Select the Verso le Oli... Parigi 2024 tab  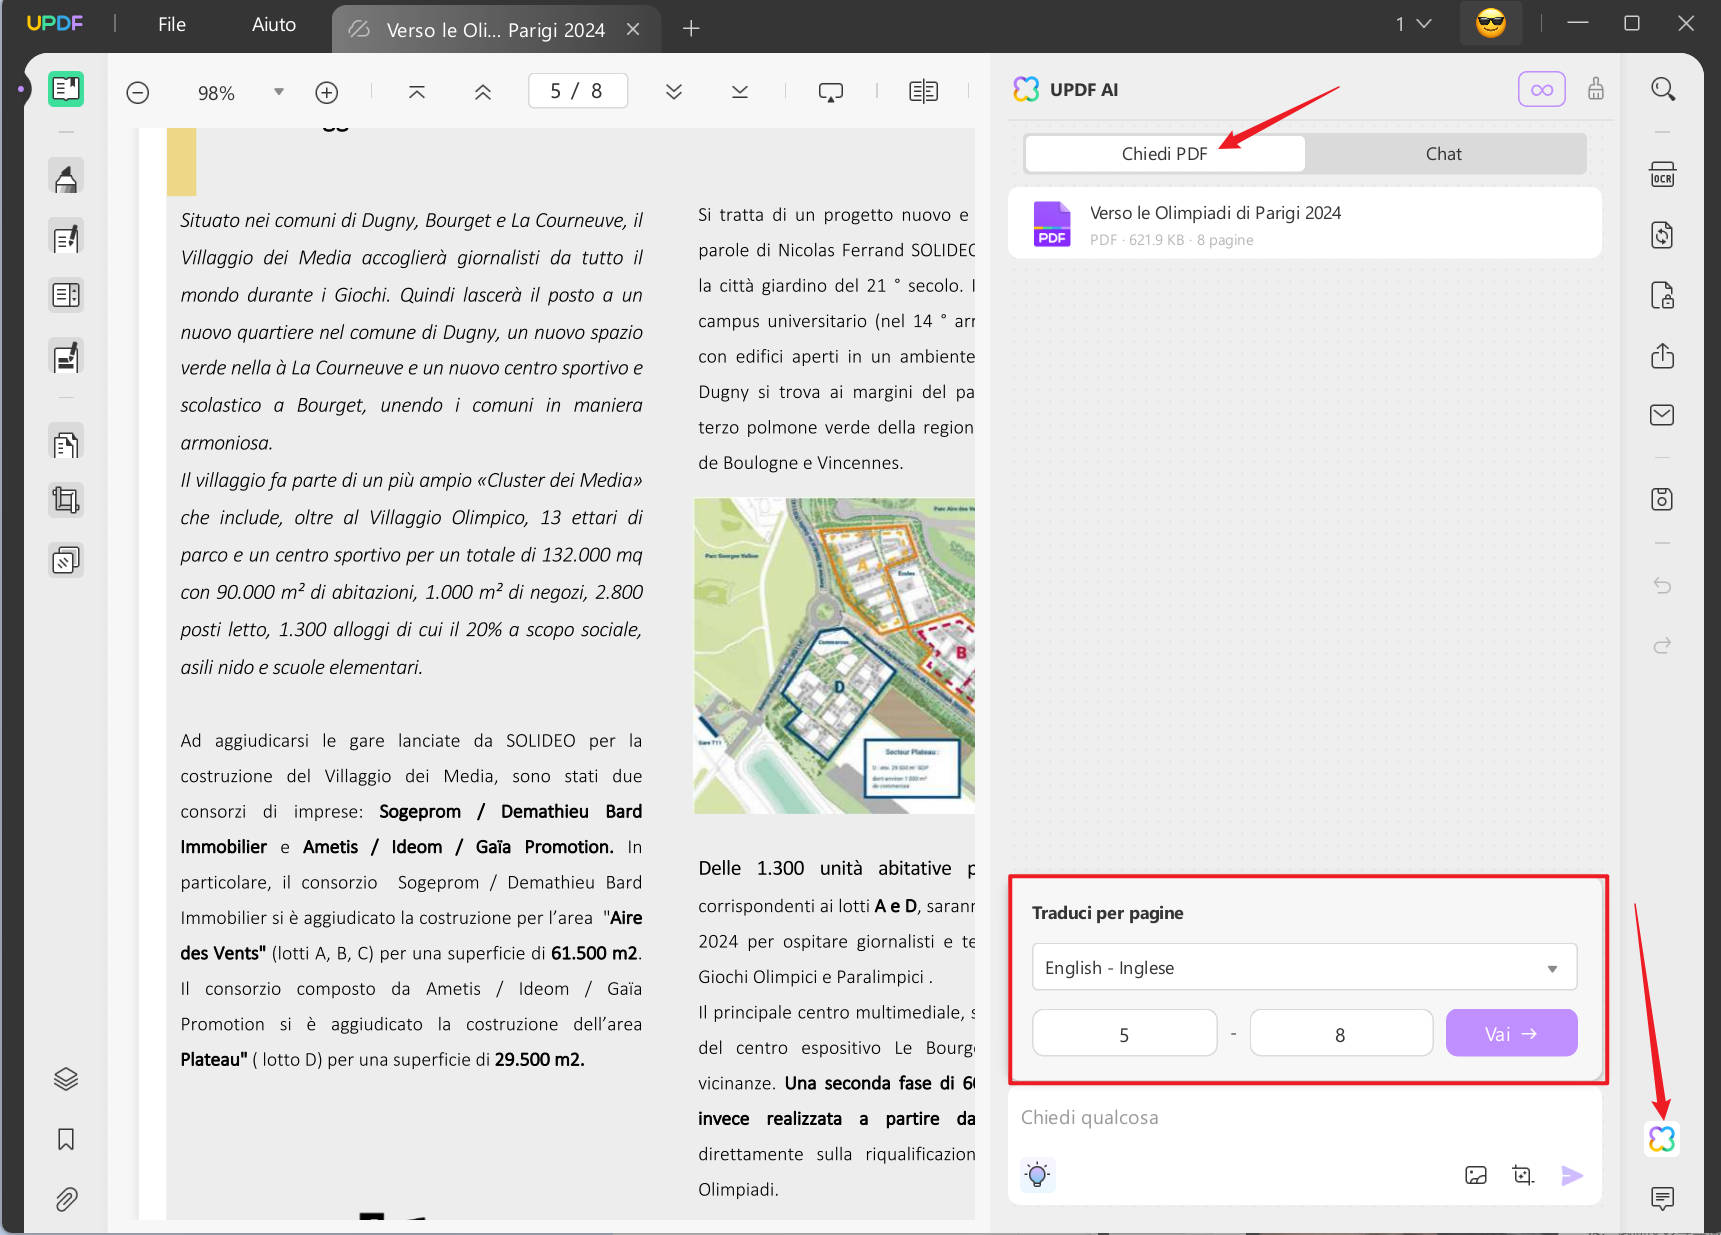pos(496,30)
